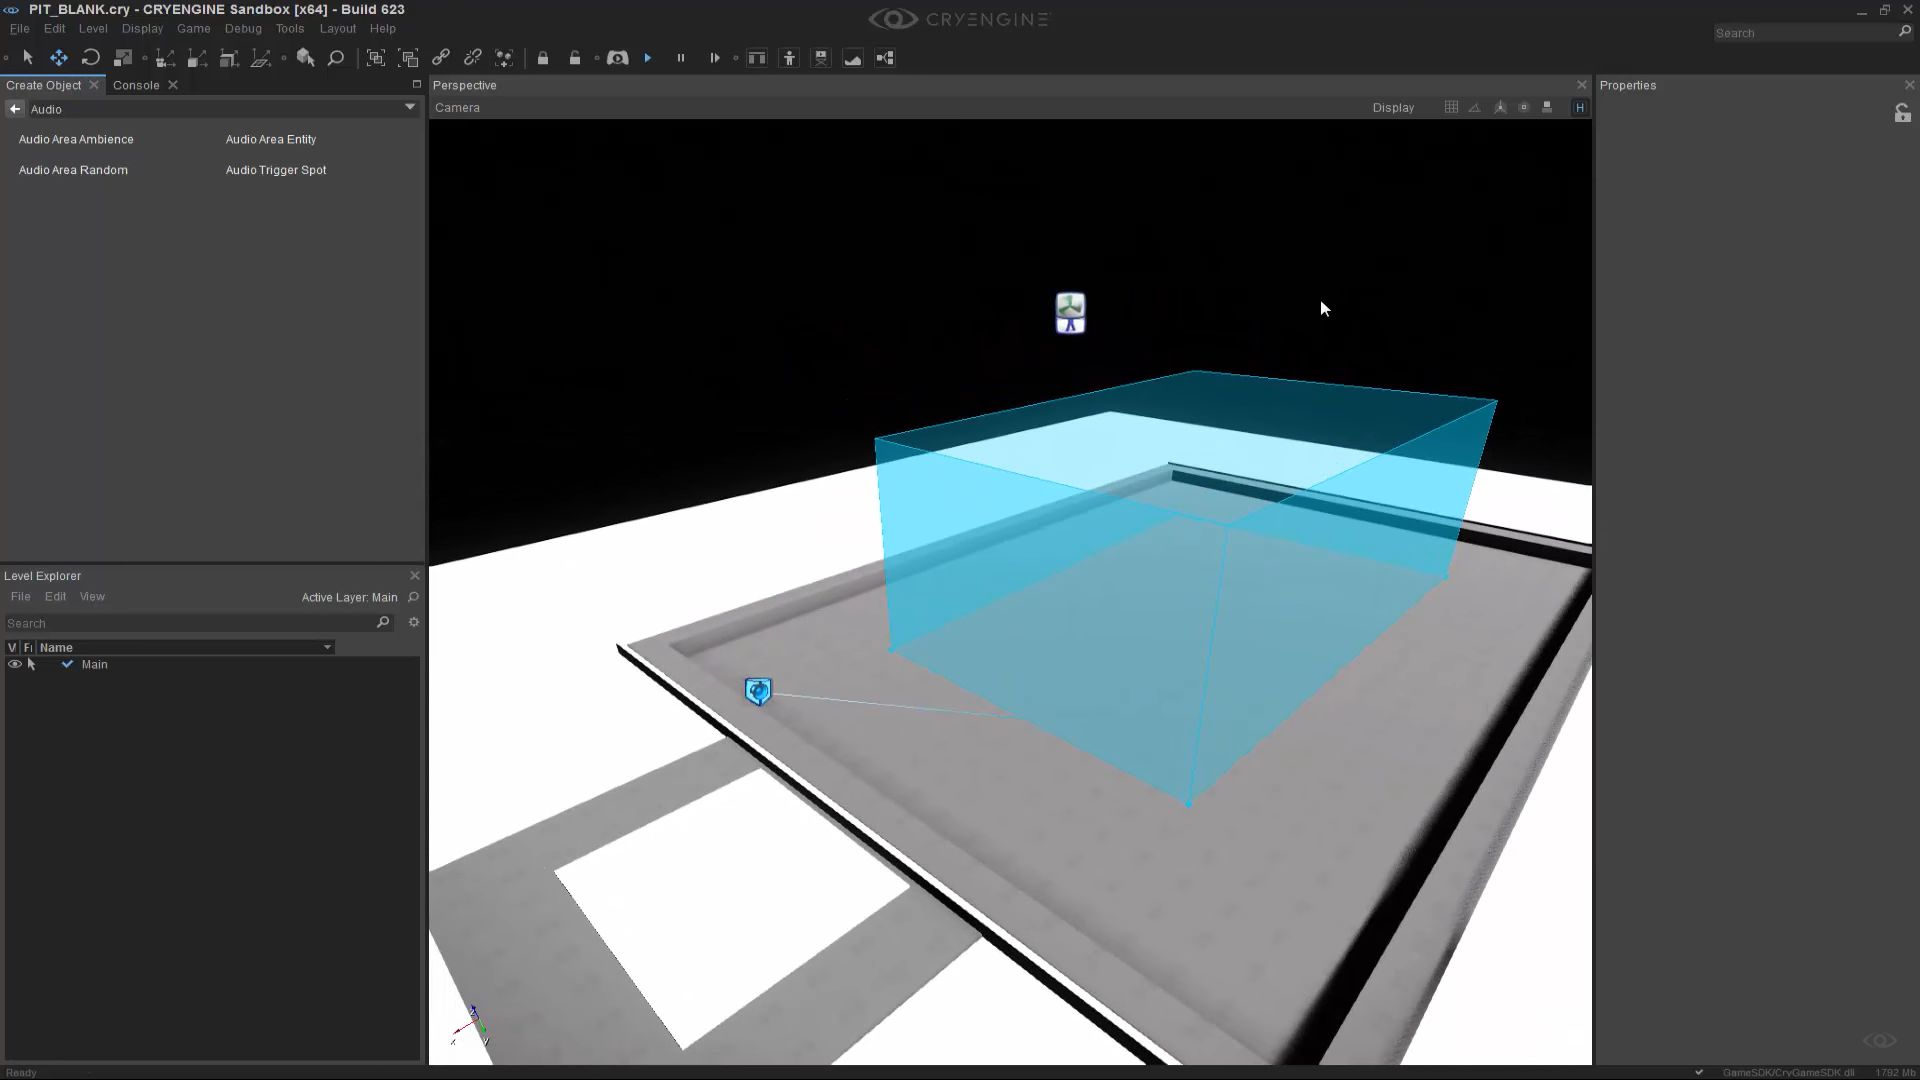The height and width of the screenshot is (1080, 1920).
Task: Open the Display dropdown in the Perspective viewport
Action: [1394, 107]
